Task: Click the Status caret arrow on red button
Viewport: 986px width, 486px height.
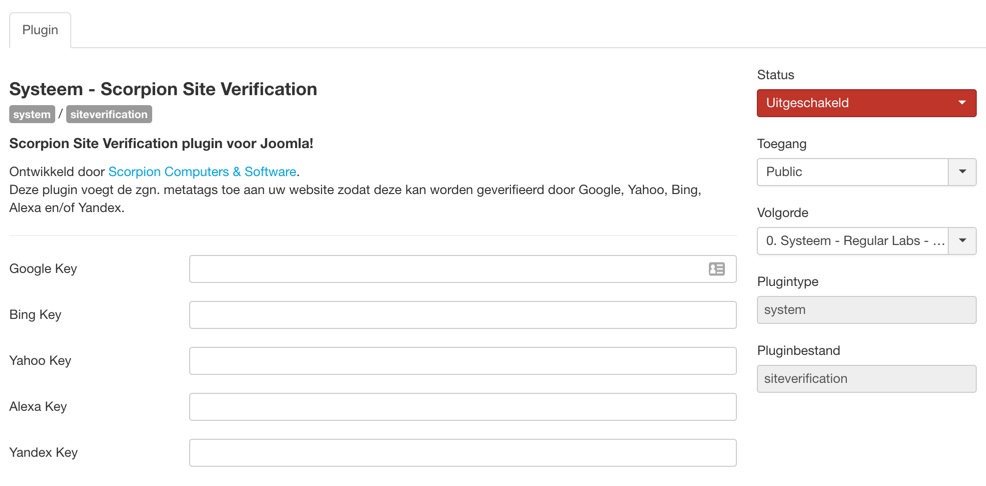Action: click(962, 103)
